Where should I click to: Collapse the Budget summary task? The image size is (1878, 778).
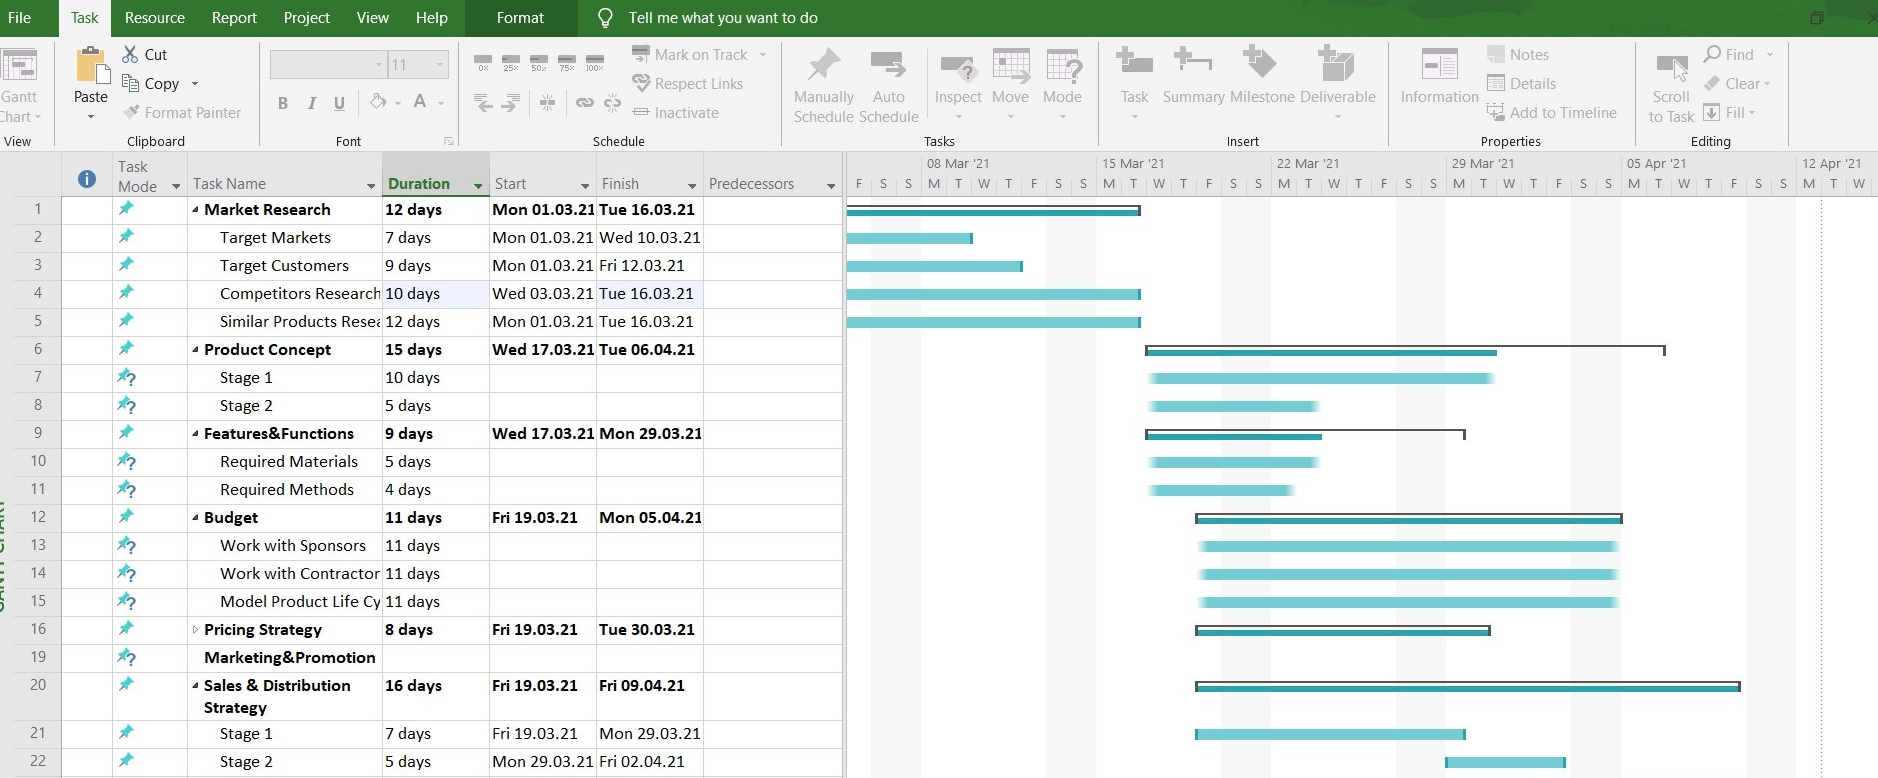(195, 518)
